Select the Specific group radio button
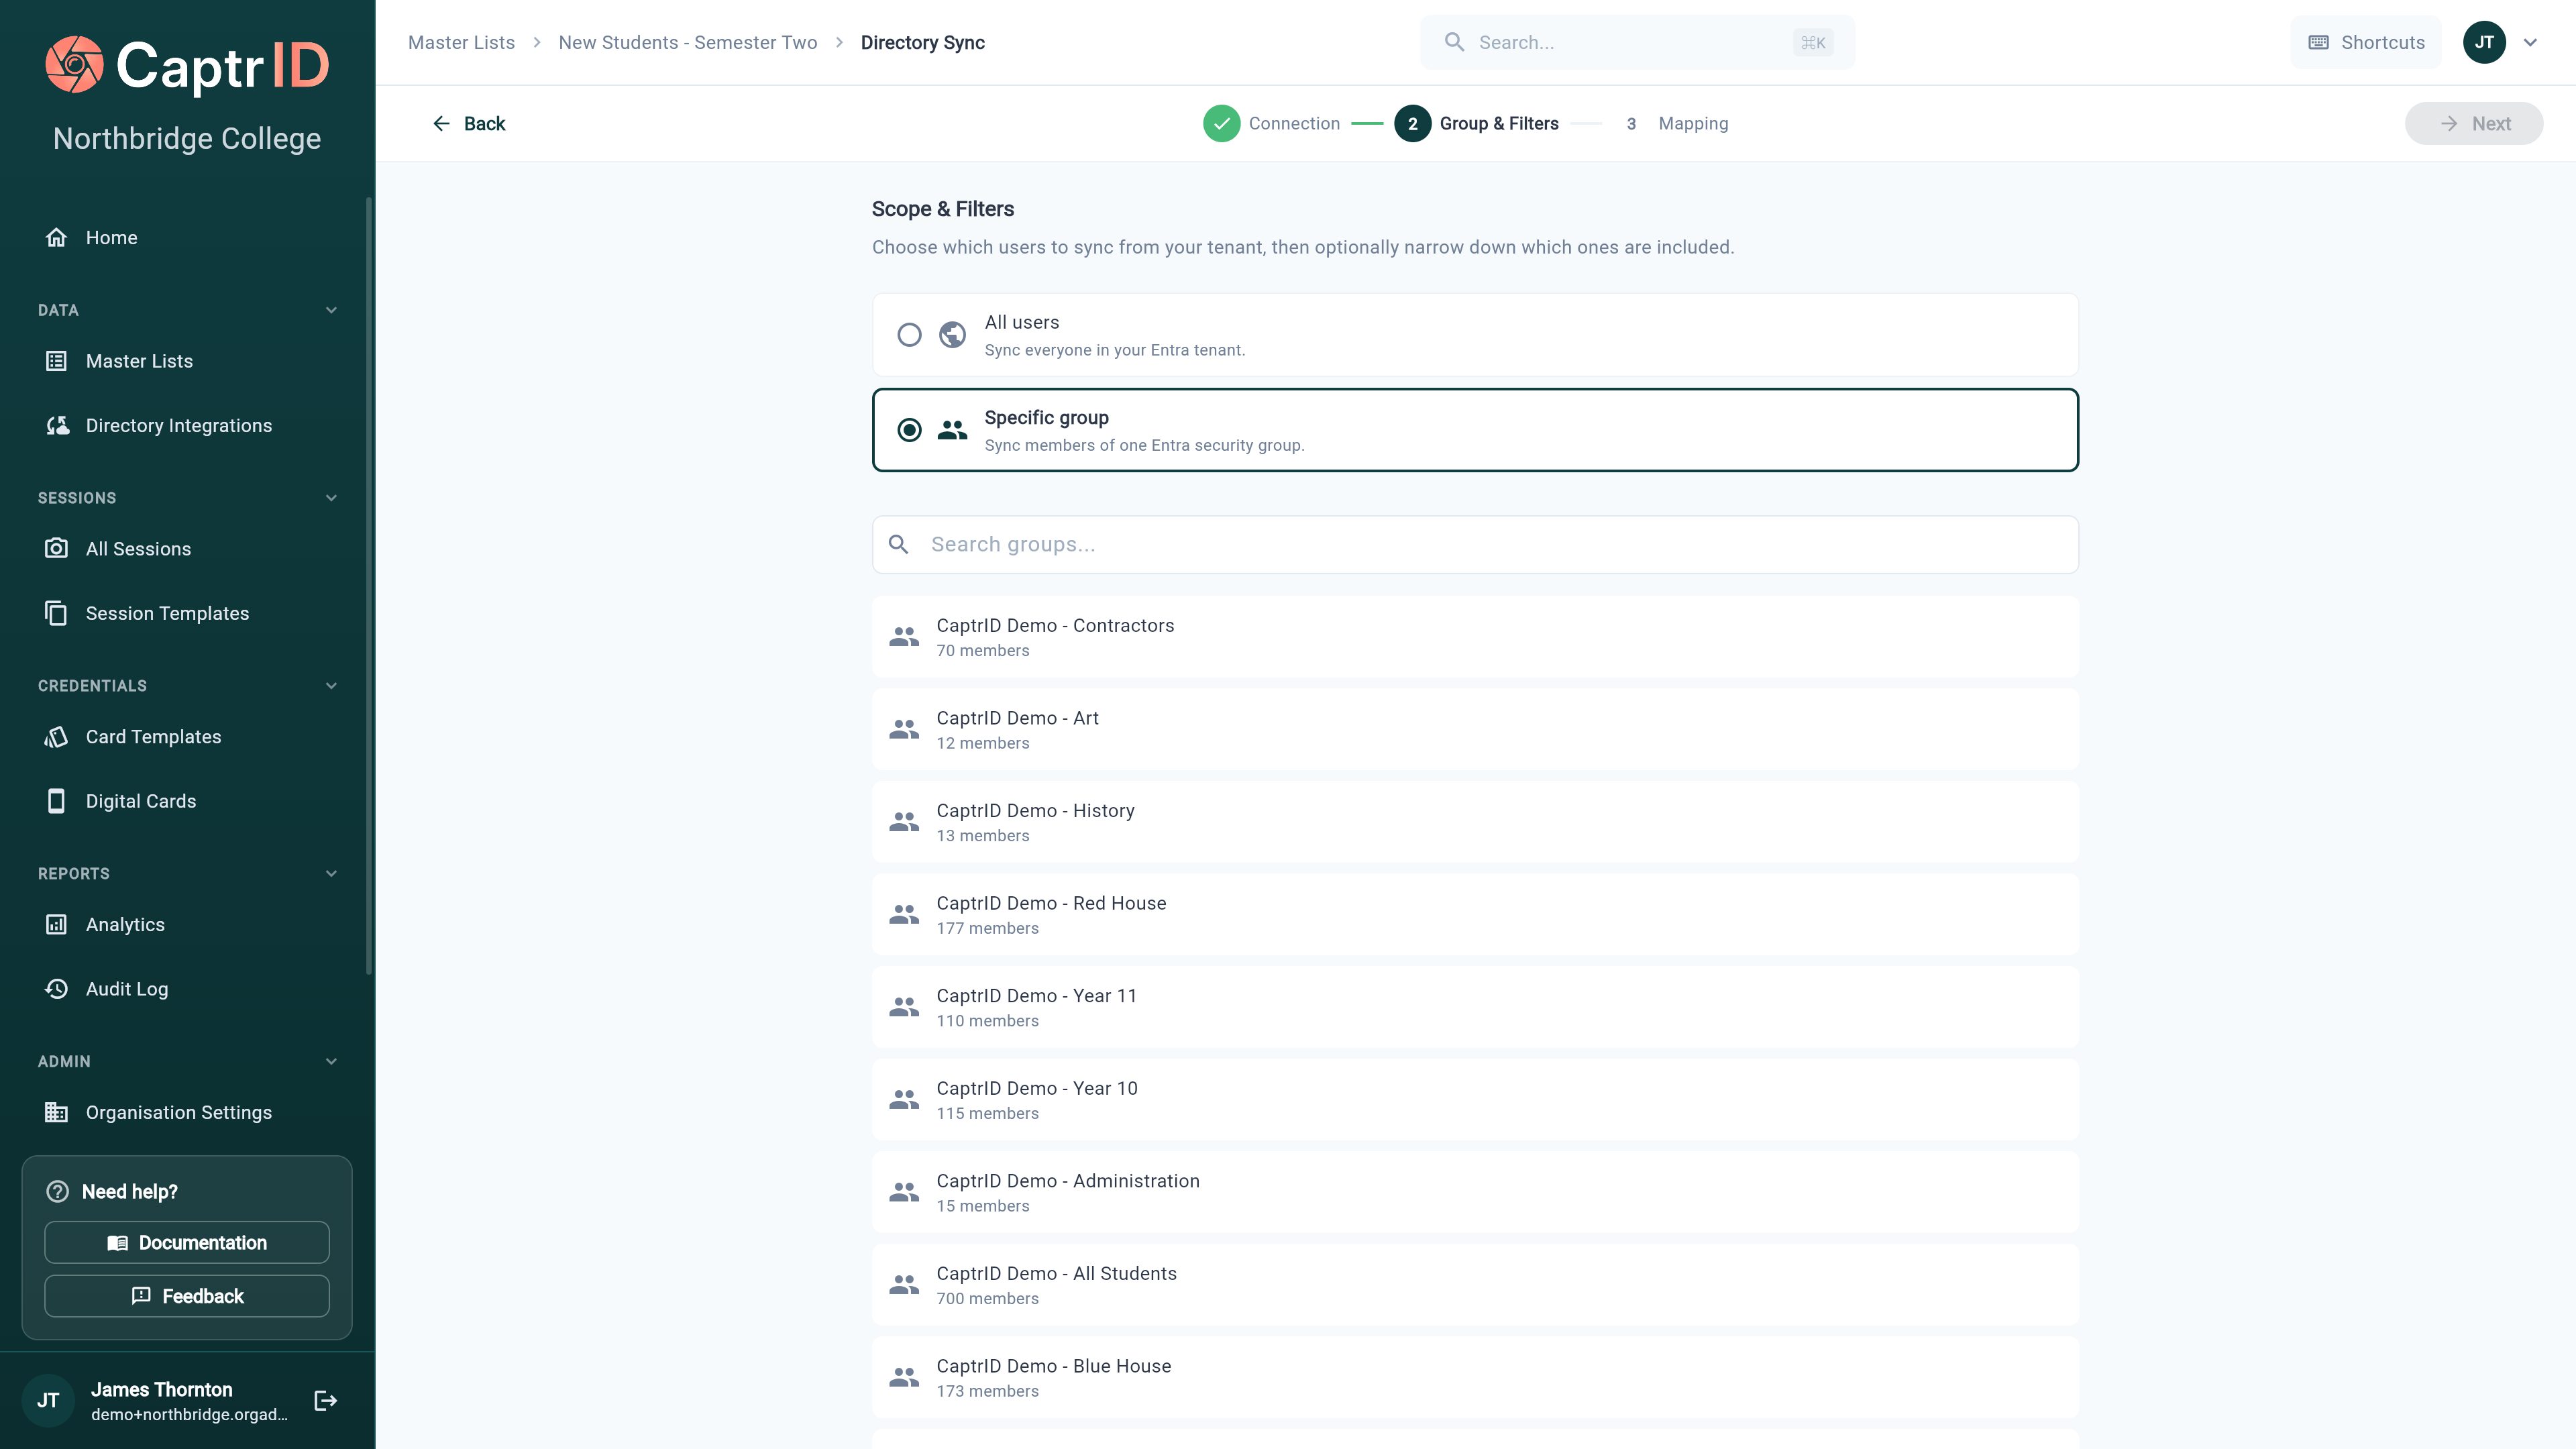 coord(909,430)
